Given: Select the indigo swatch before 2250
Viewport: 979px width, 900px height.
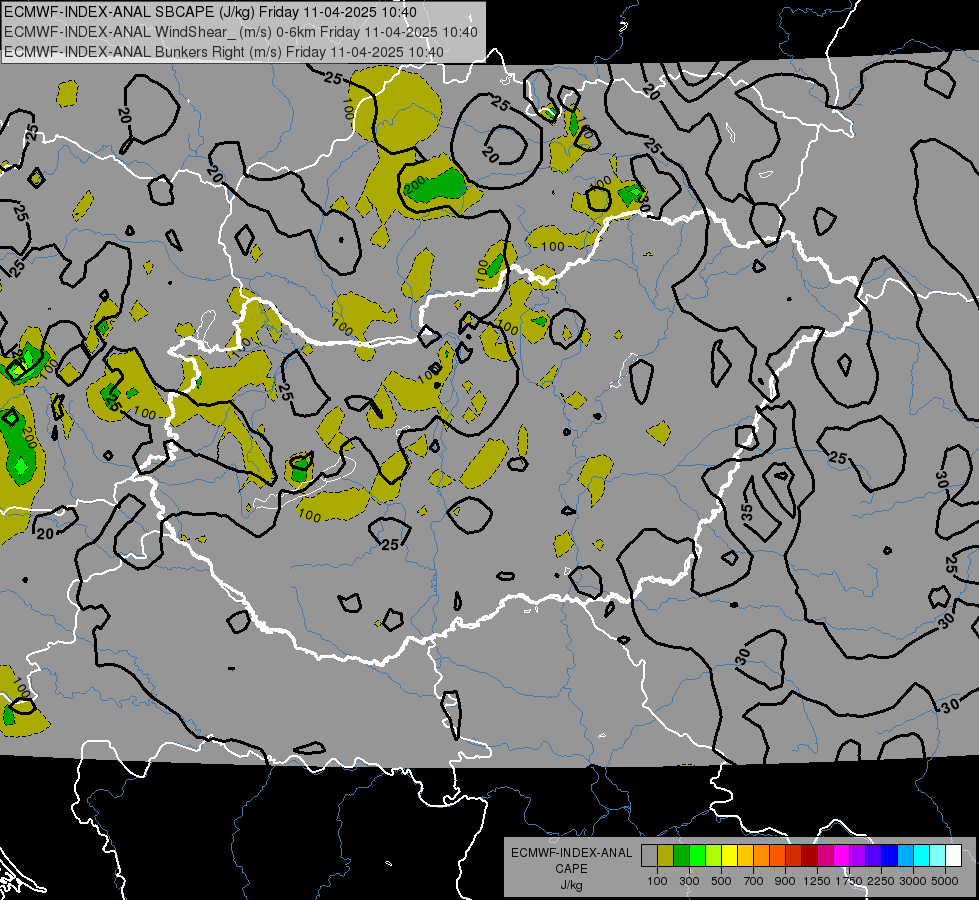Looking at the screenshot, I should tap(873, 856).
